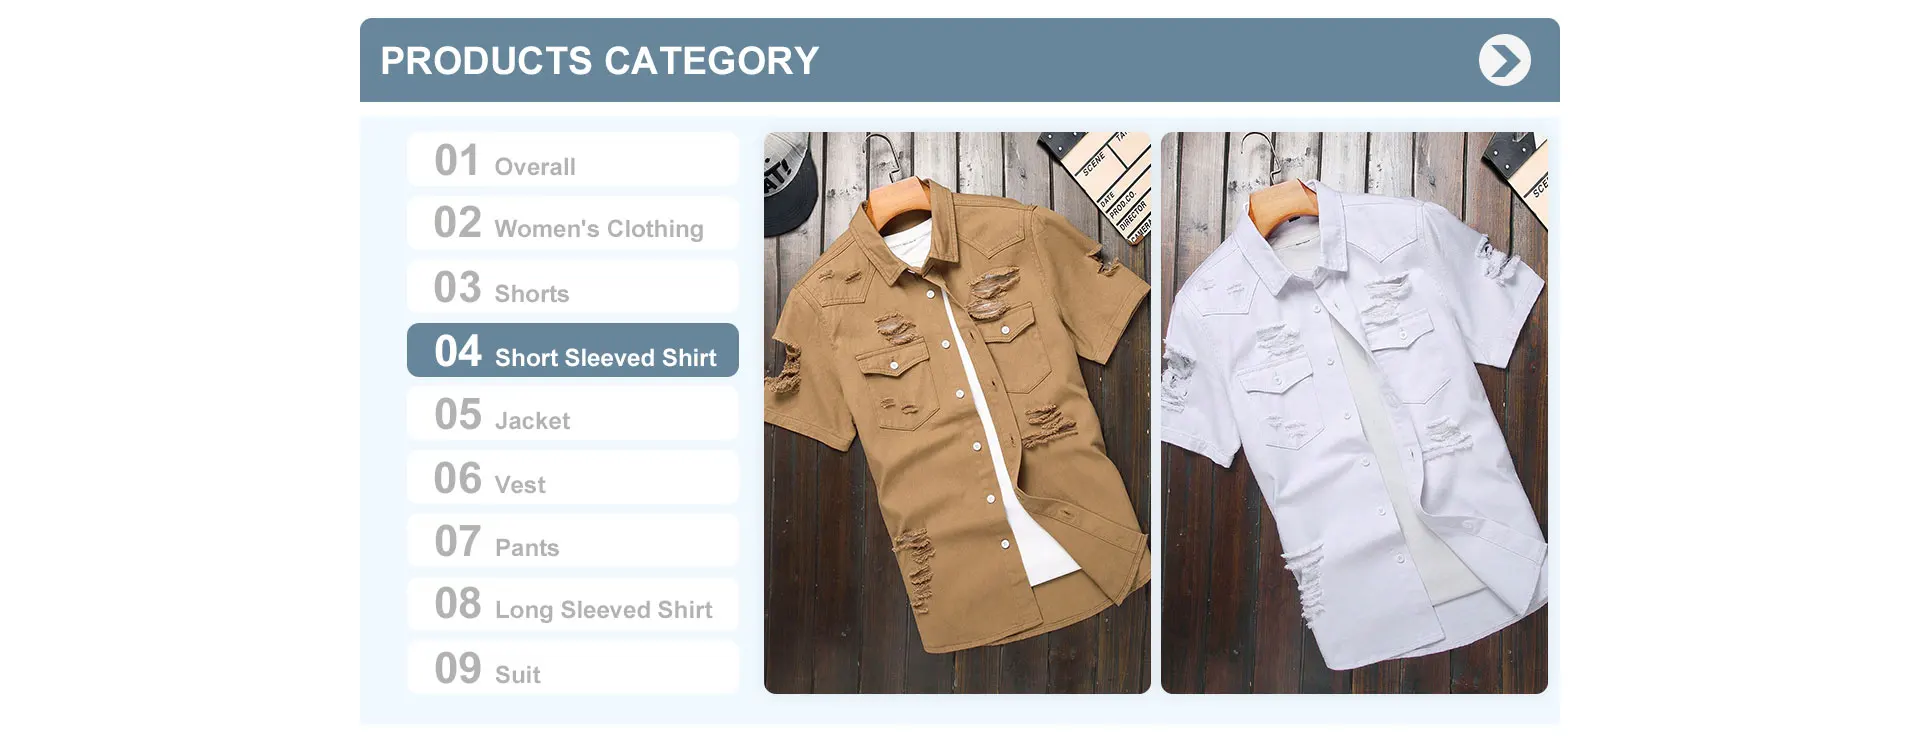Click the number 04 in active category
The width and height of the screenshot is (1920, 744).
pyautogui.click(x=458, y=351)
